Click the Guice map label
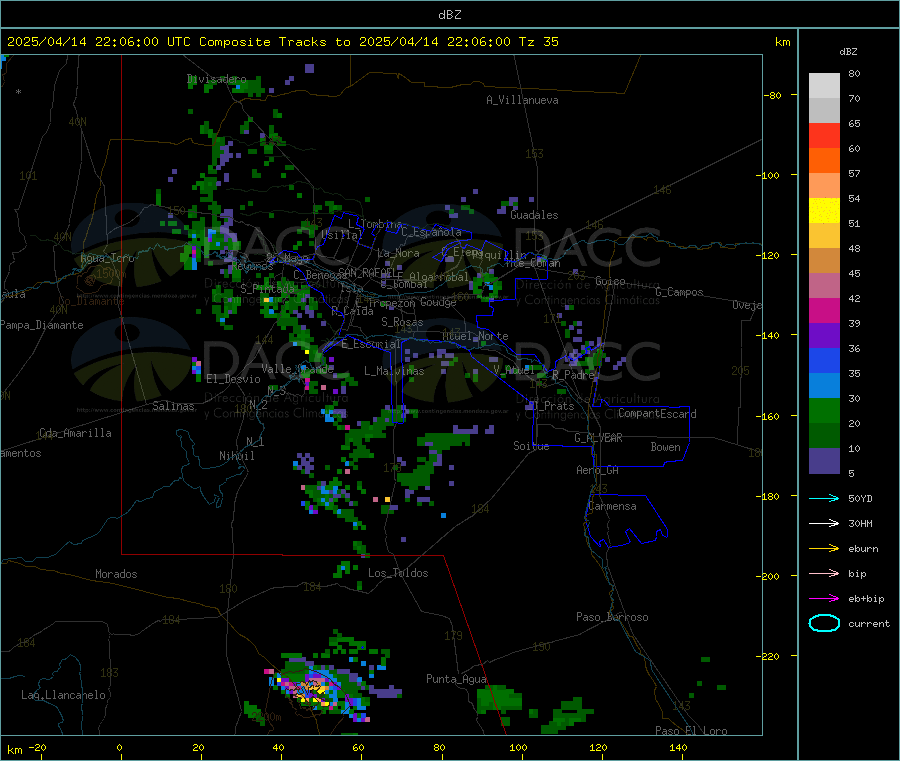This screenshot has width=900, height=761. tap(610, 281)
